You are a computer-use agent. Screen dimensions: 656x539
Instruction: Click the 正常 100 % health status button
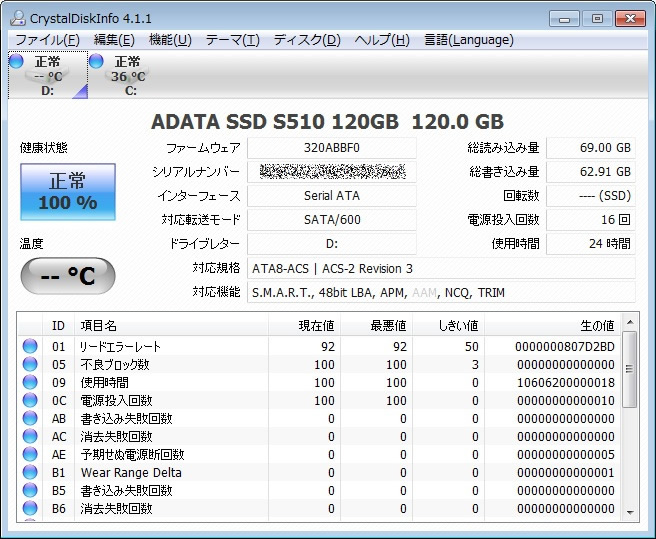click(68, 192)
